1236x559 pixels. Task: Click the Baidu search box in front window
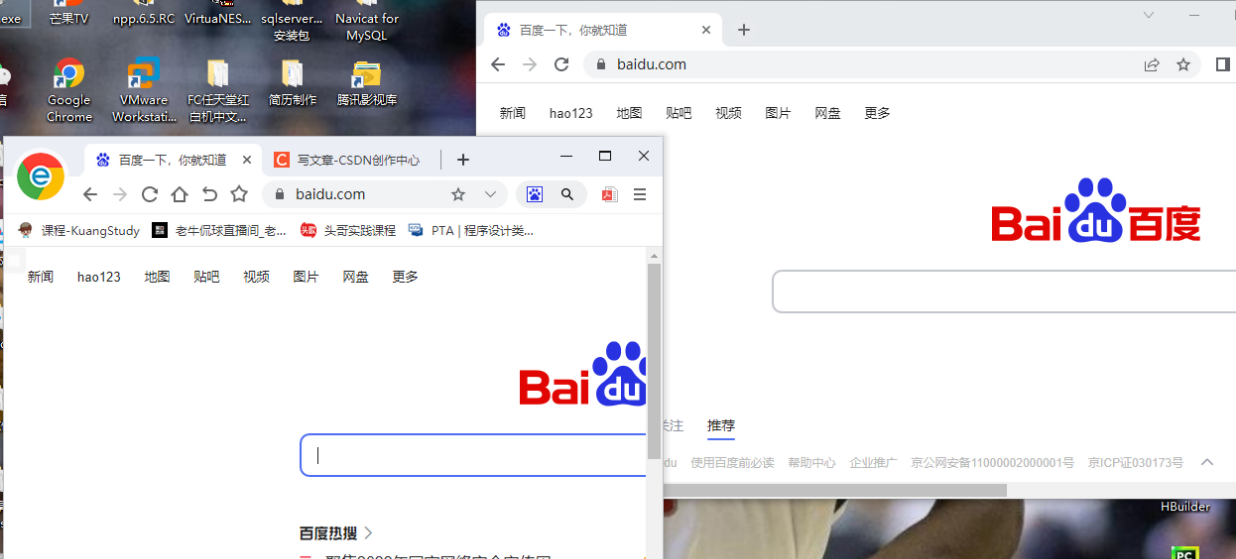click(474, 455)
